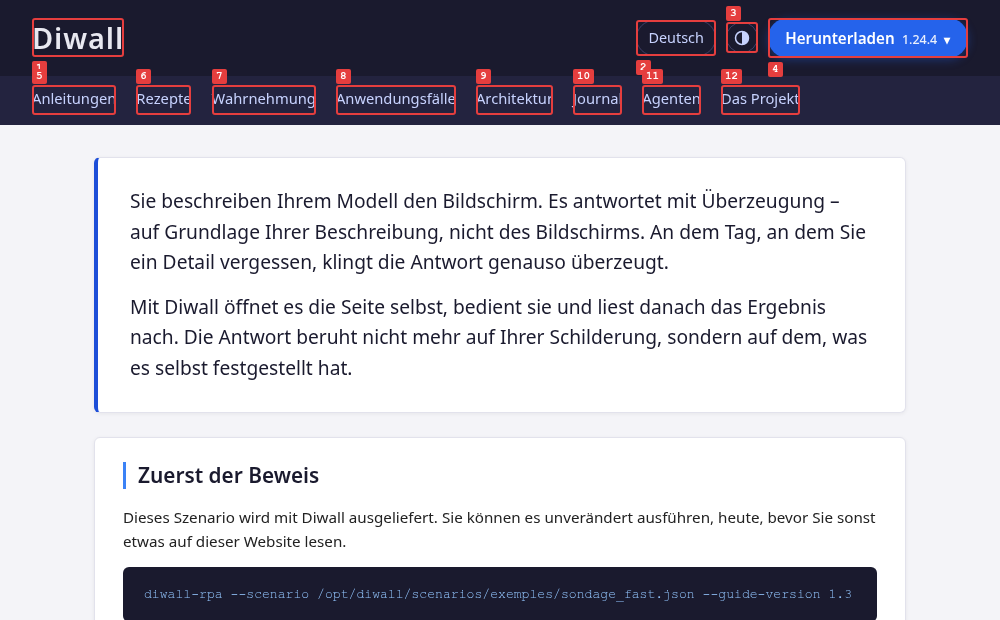Click the 'Zuerst der Beweis' heading
Viewport: 1000px width, 620px height.
coord(228,476)
